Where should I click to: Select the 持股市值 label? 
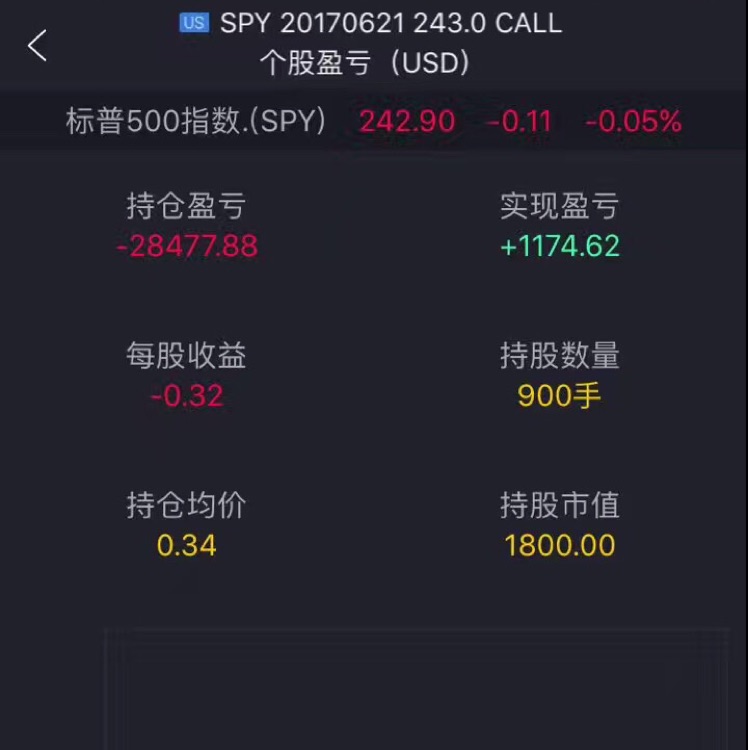(560, 505)
